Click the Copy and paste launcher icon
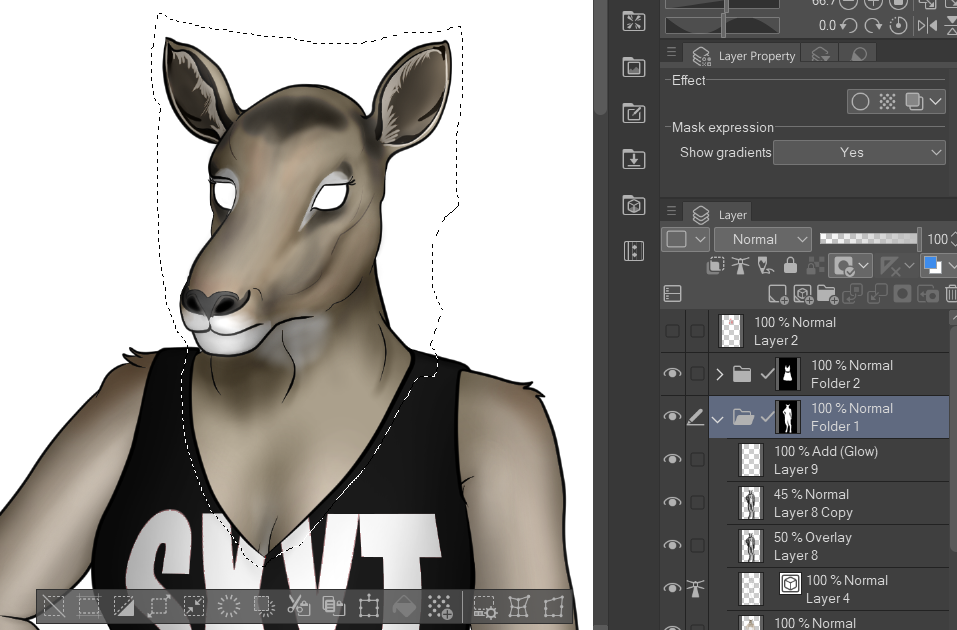 click(334, 606)
